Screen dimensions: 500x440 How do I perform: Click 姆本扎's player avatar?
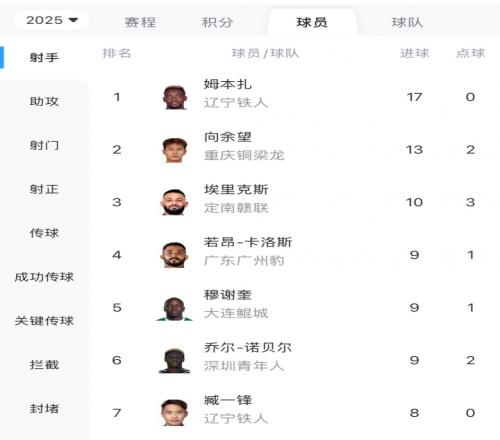(175, 97)
